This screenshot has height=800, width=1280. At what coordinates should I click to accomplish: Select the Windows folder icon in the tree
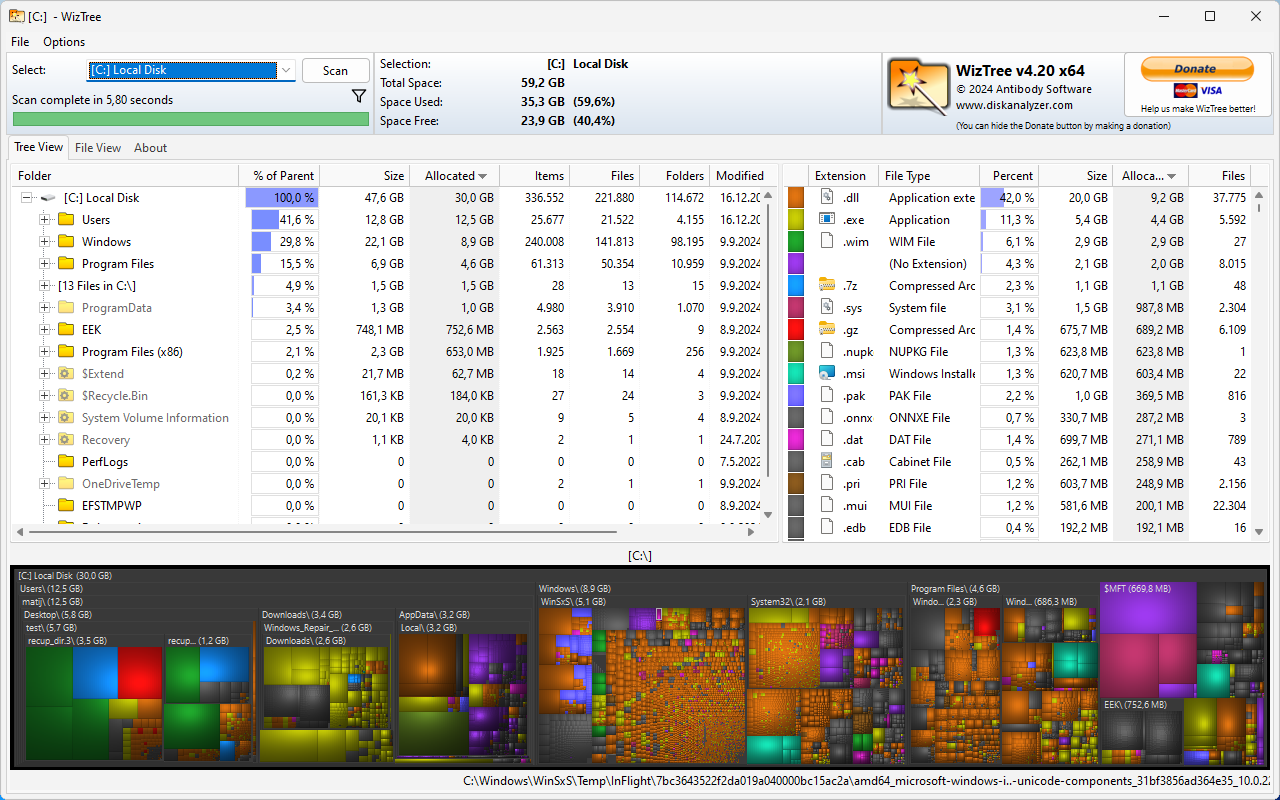click(67, 242)
